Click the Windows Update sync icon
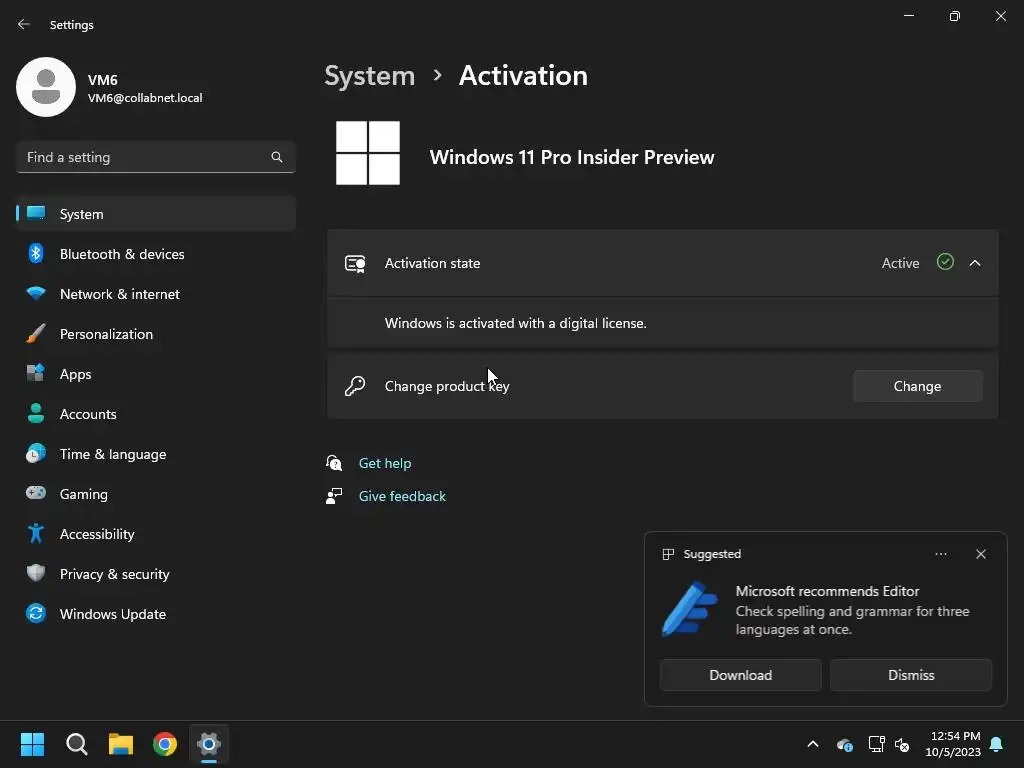 (36, 613)
